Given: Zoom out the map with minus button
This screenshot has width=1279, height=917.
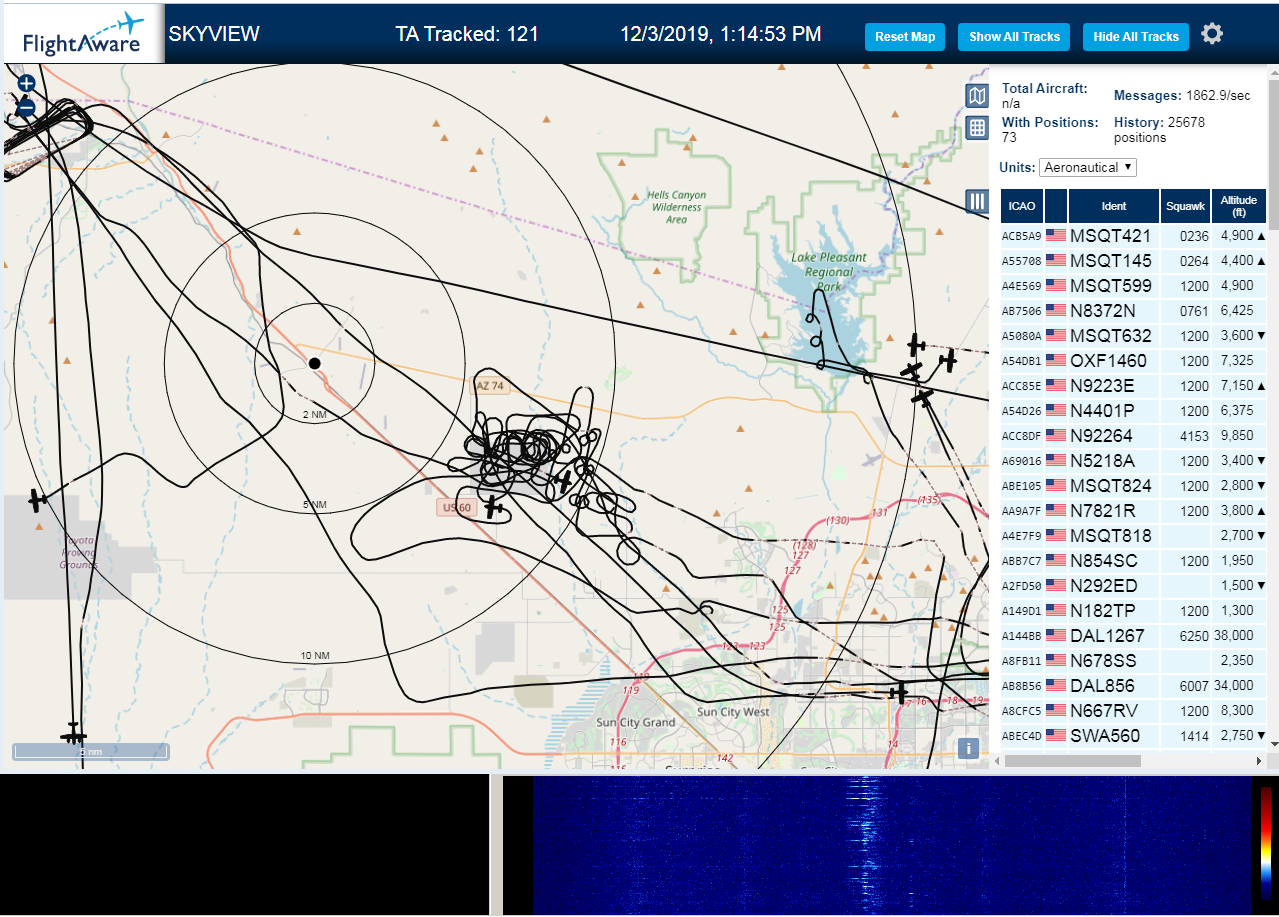Looking at the screenshot, I should [x=27, y=107].
